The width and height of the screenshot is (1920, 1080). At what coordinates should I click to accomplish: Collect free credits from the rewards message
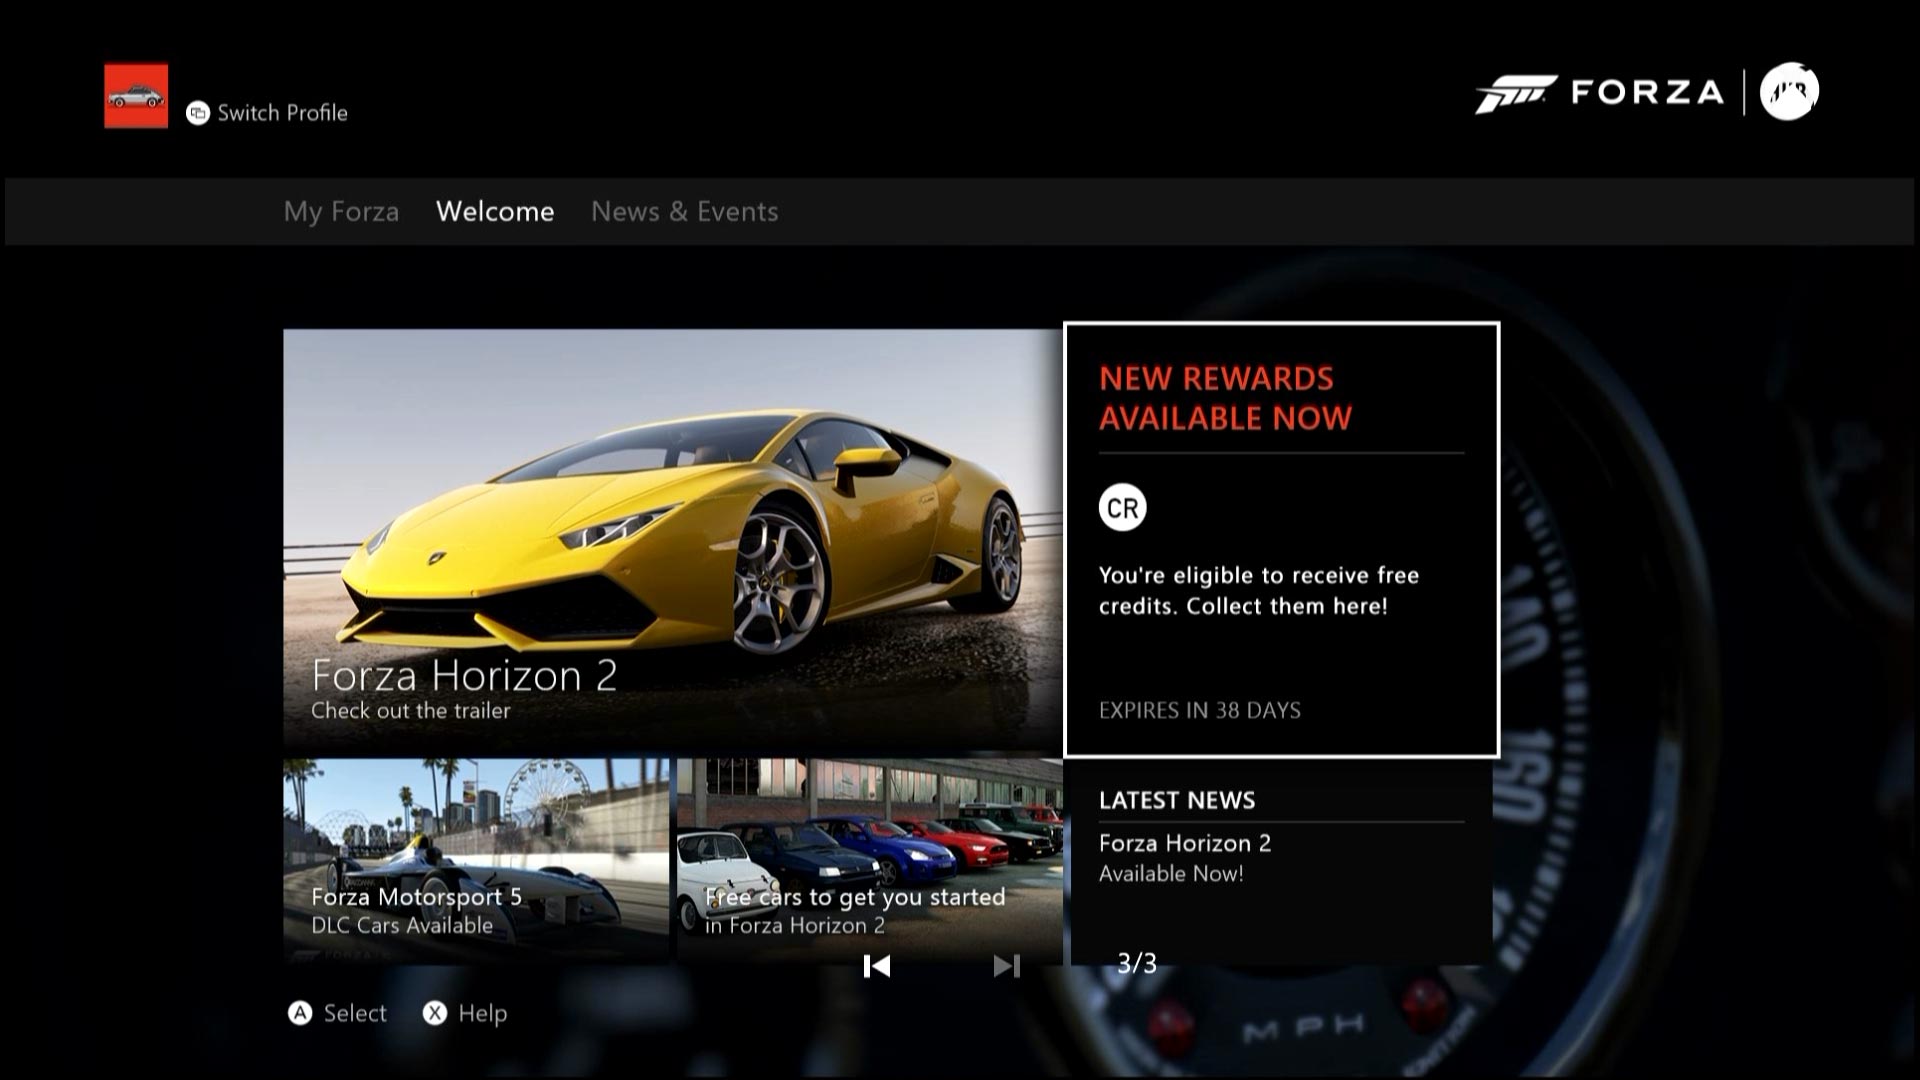[x=1259, y=590]
